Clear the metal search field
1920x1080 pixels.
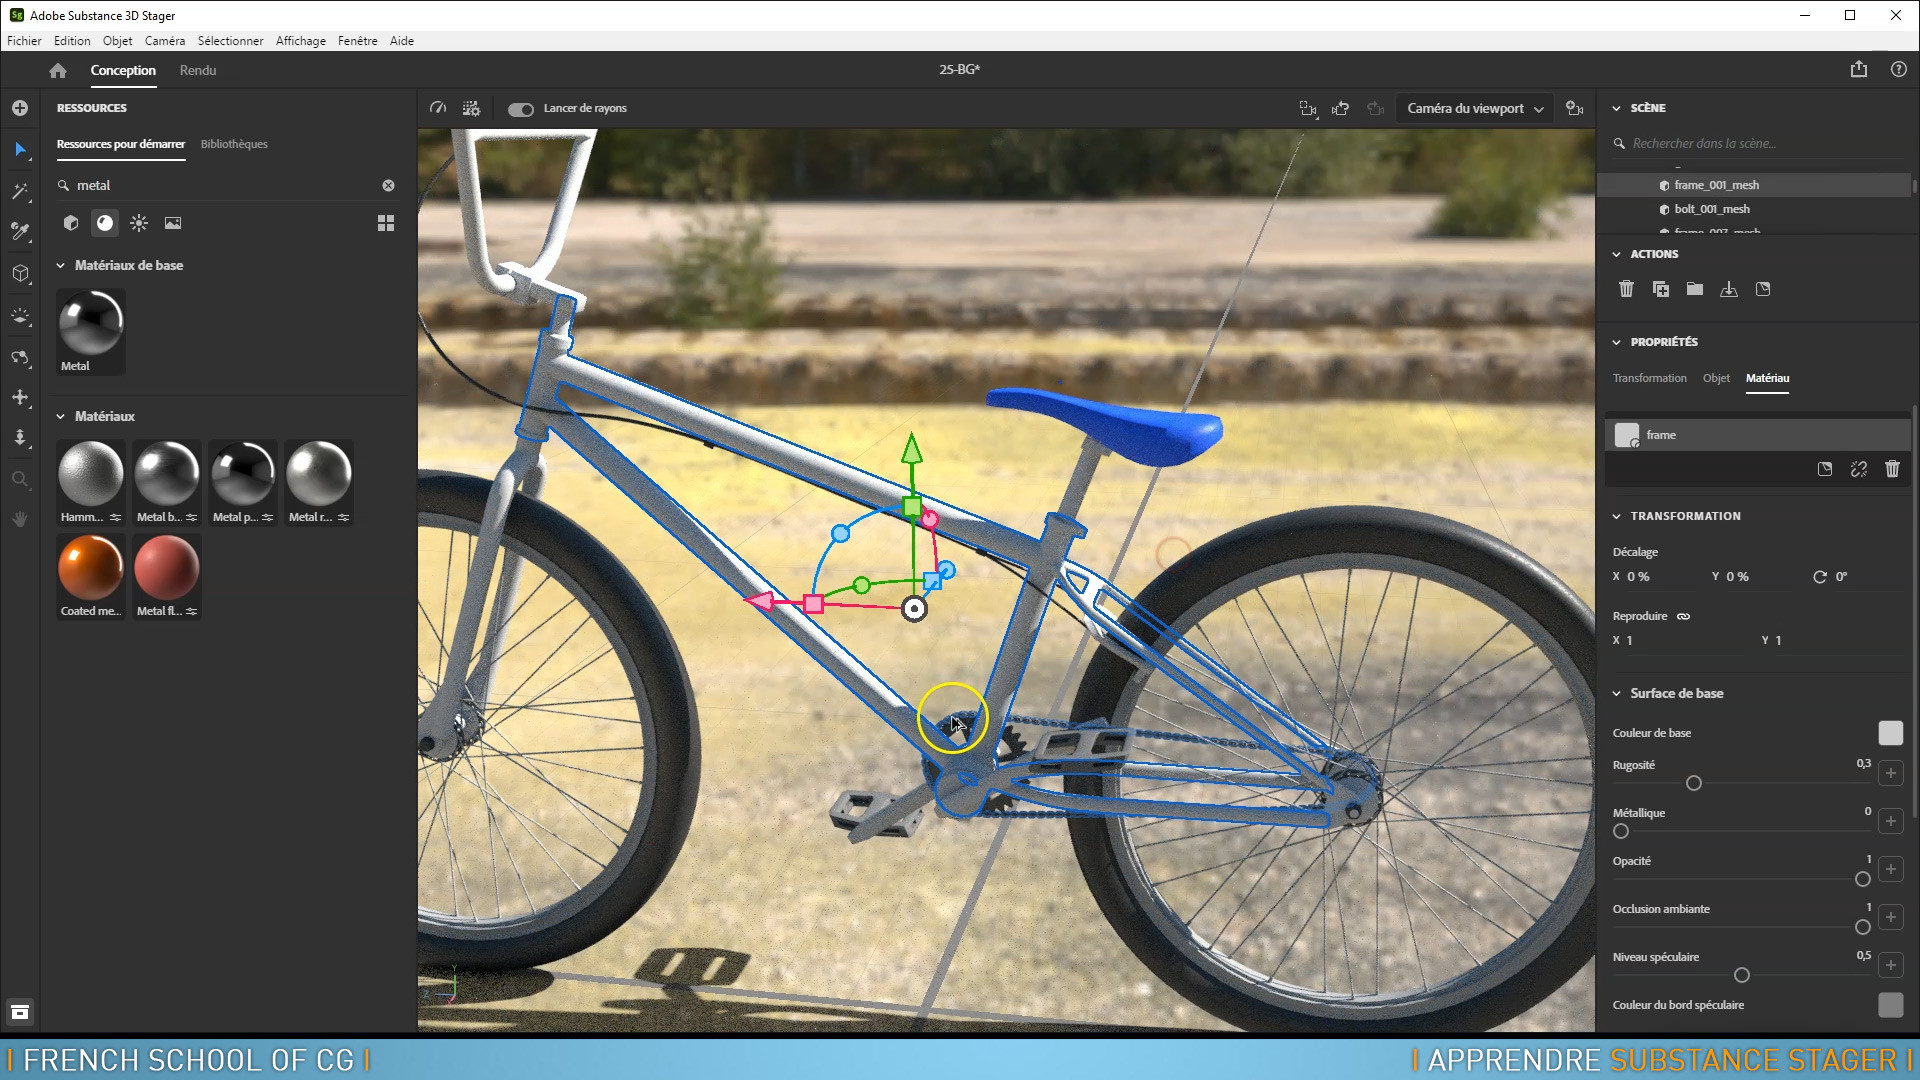(388, 186)
